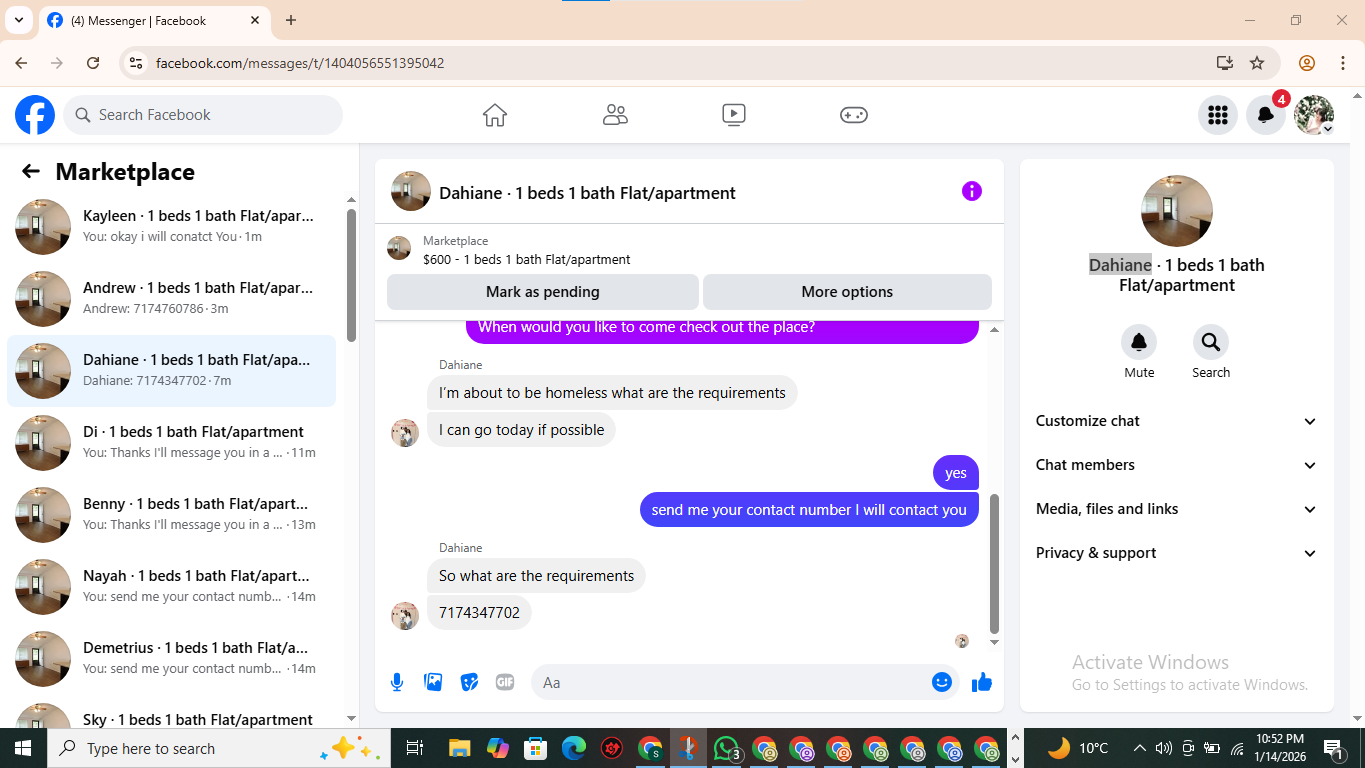Open WhatsApp from taskbar
Viewport: 1365px width, 768px height.
[x=726, y=748]
